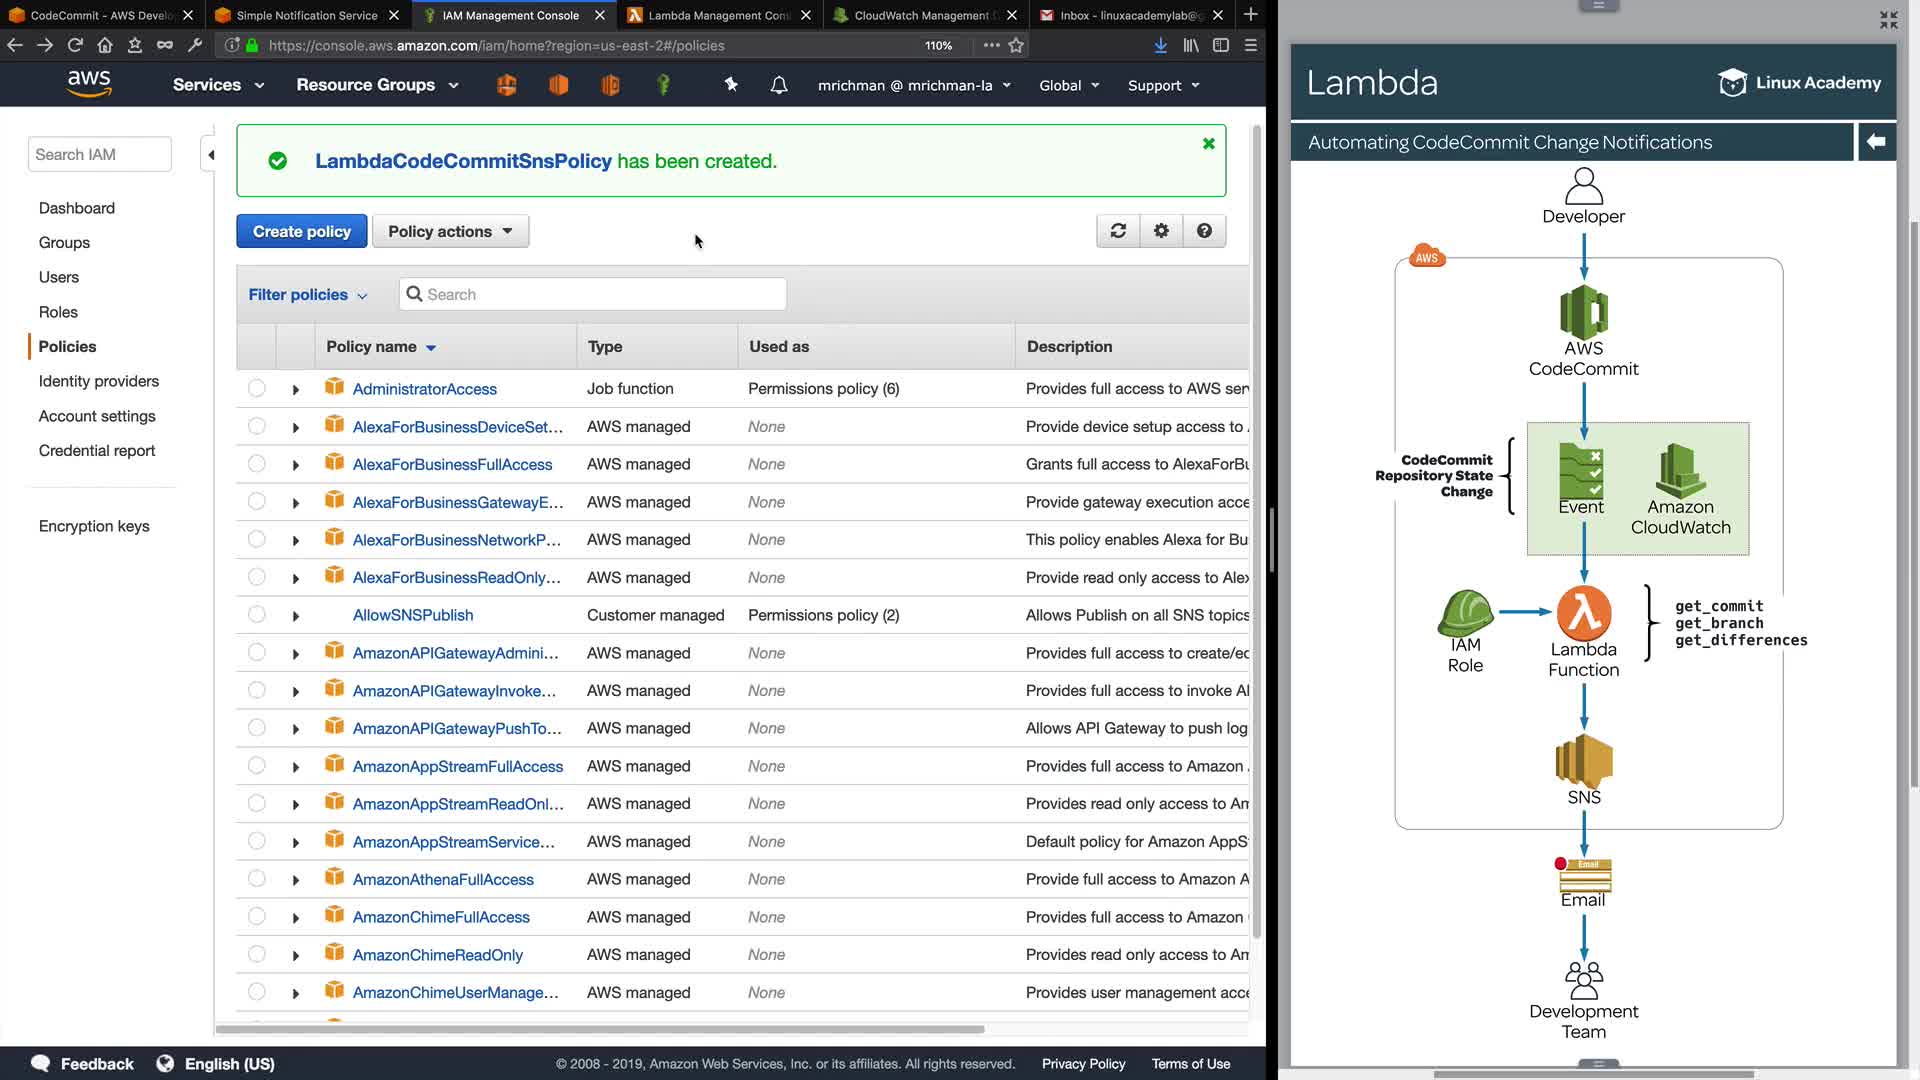Open the Policy actions dropdown

click(x=450, y=231)
